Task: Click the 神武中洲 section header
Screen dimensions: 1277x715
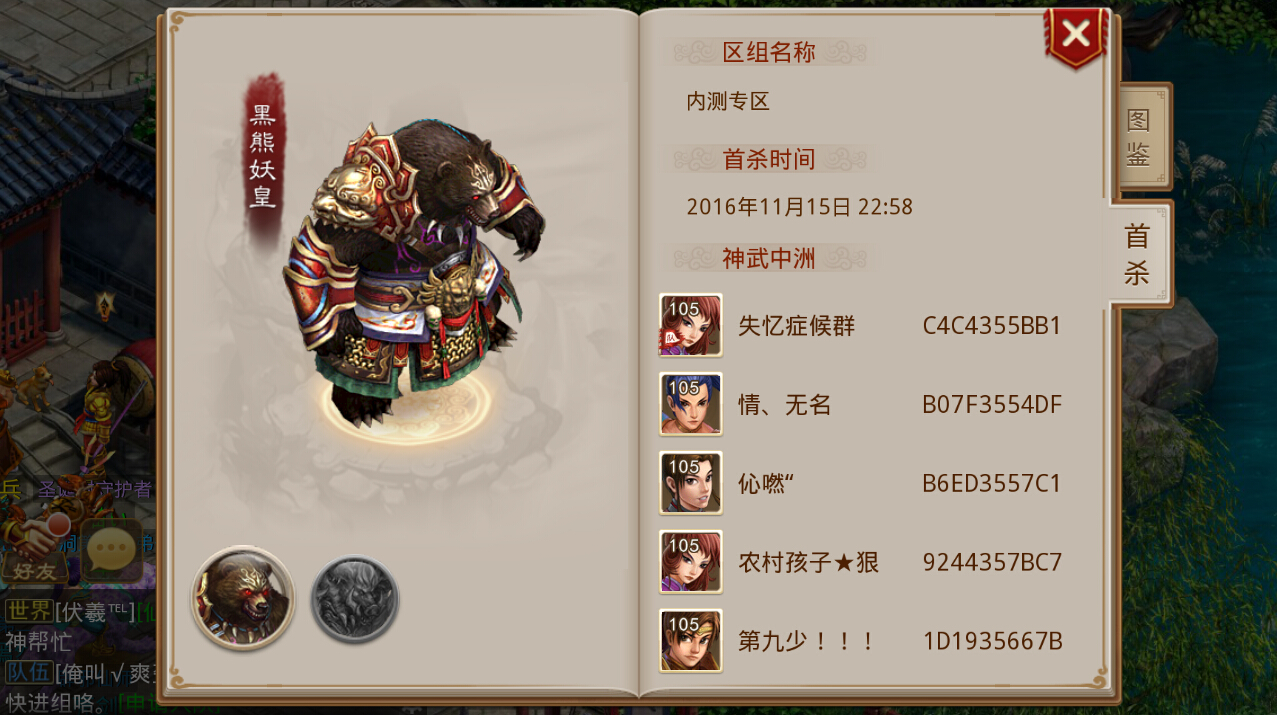Action: click(x=769, y=259)
